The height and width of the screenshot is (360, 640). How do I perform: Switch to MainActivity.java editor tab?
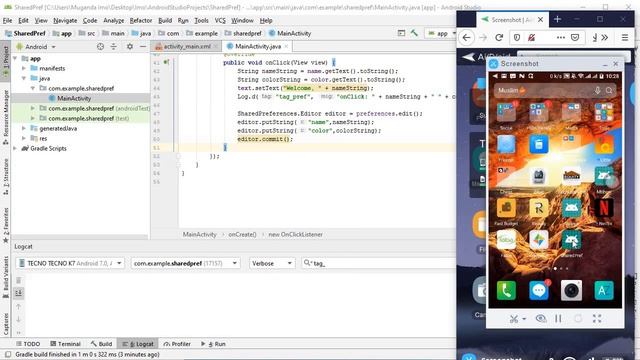258,47
